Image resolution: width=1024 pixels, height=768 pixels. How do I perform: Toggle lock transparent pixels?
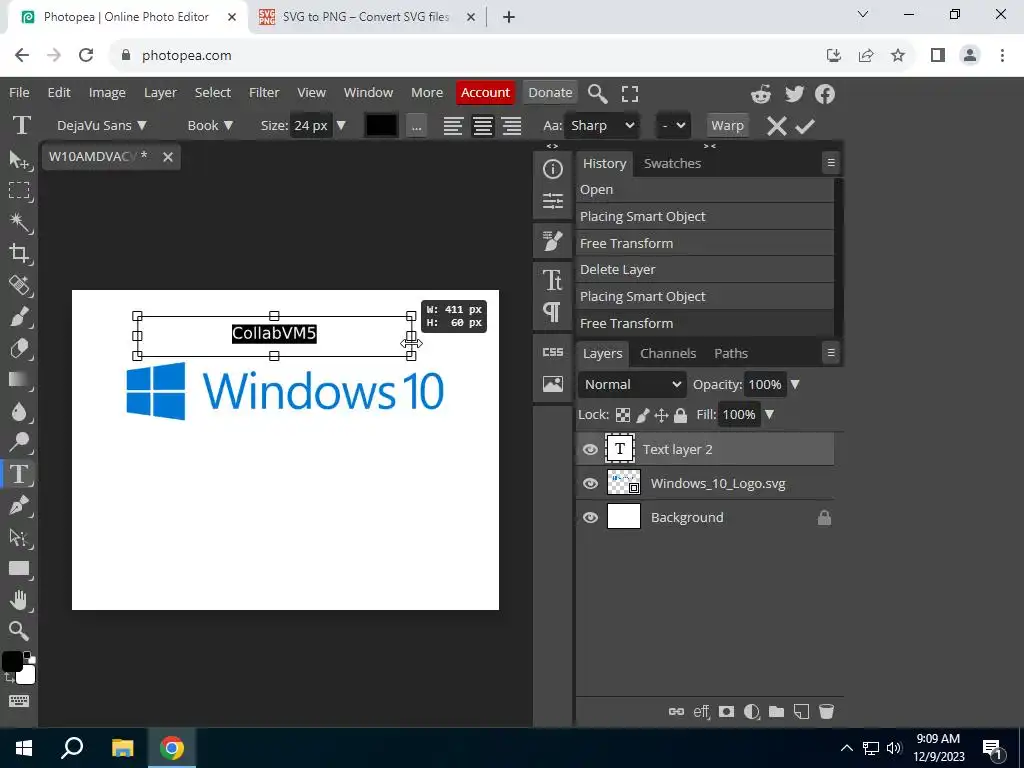tap(623, 415)
